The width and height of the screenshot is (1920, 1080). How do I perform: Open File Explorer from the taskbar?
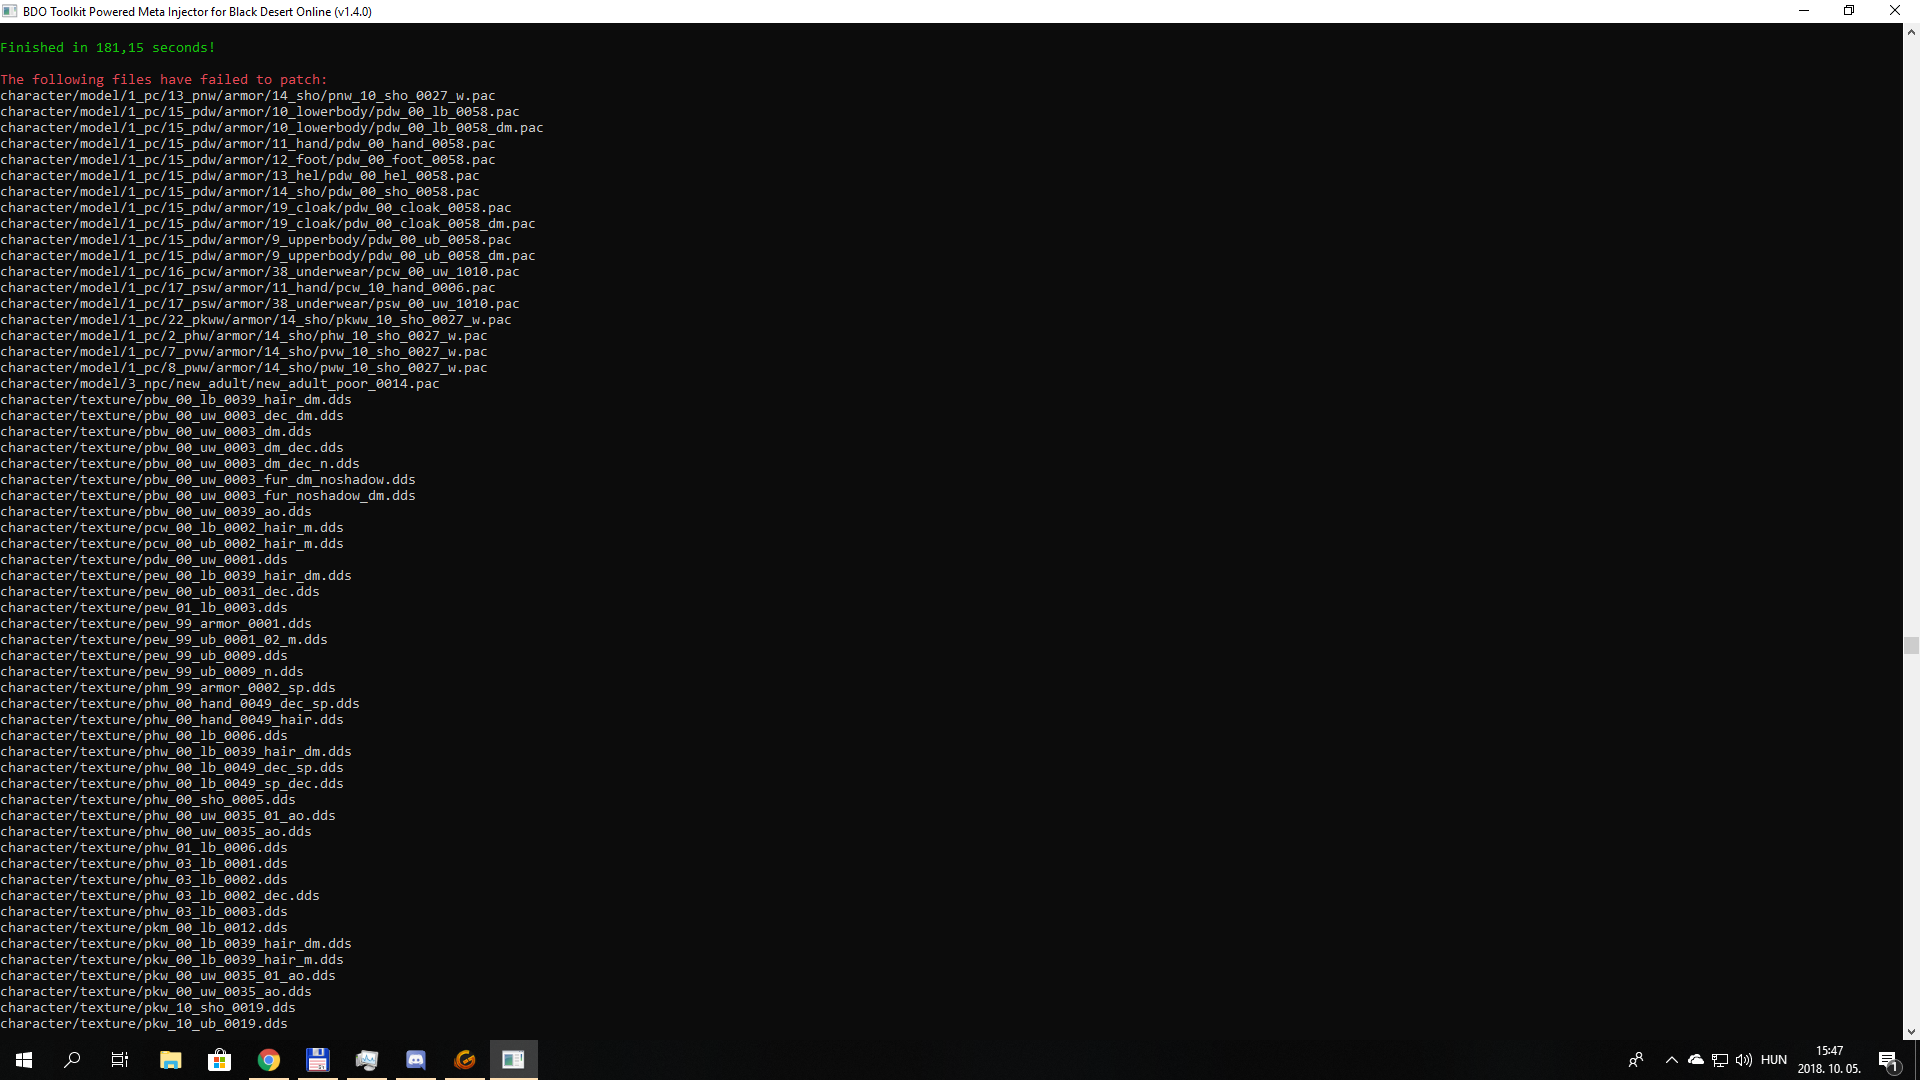click(x=170, y=1060)
